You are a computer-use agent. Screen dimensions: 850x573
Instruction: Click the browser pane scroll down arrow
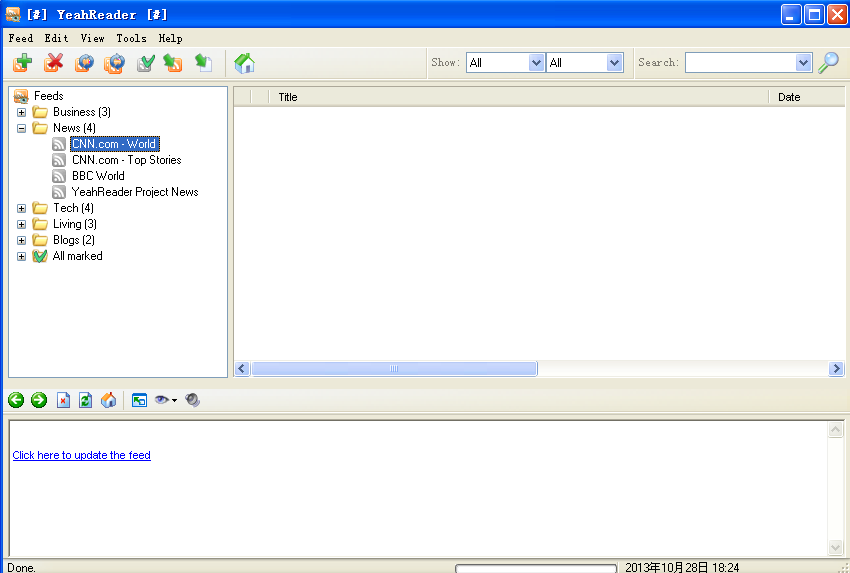pos(835,547)
